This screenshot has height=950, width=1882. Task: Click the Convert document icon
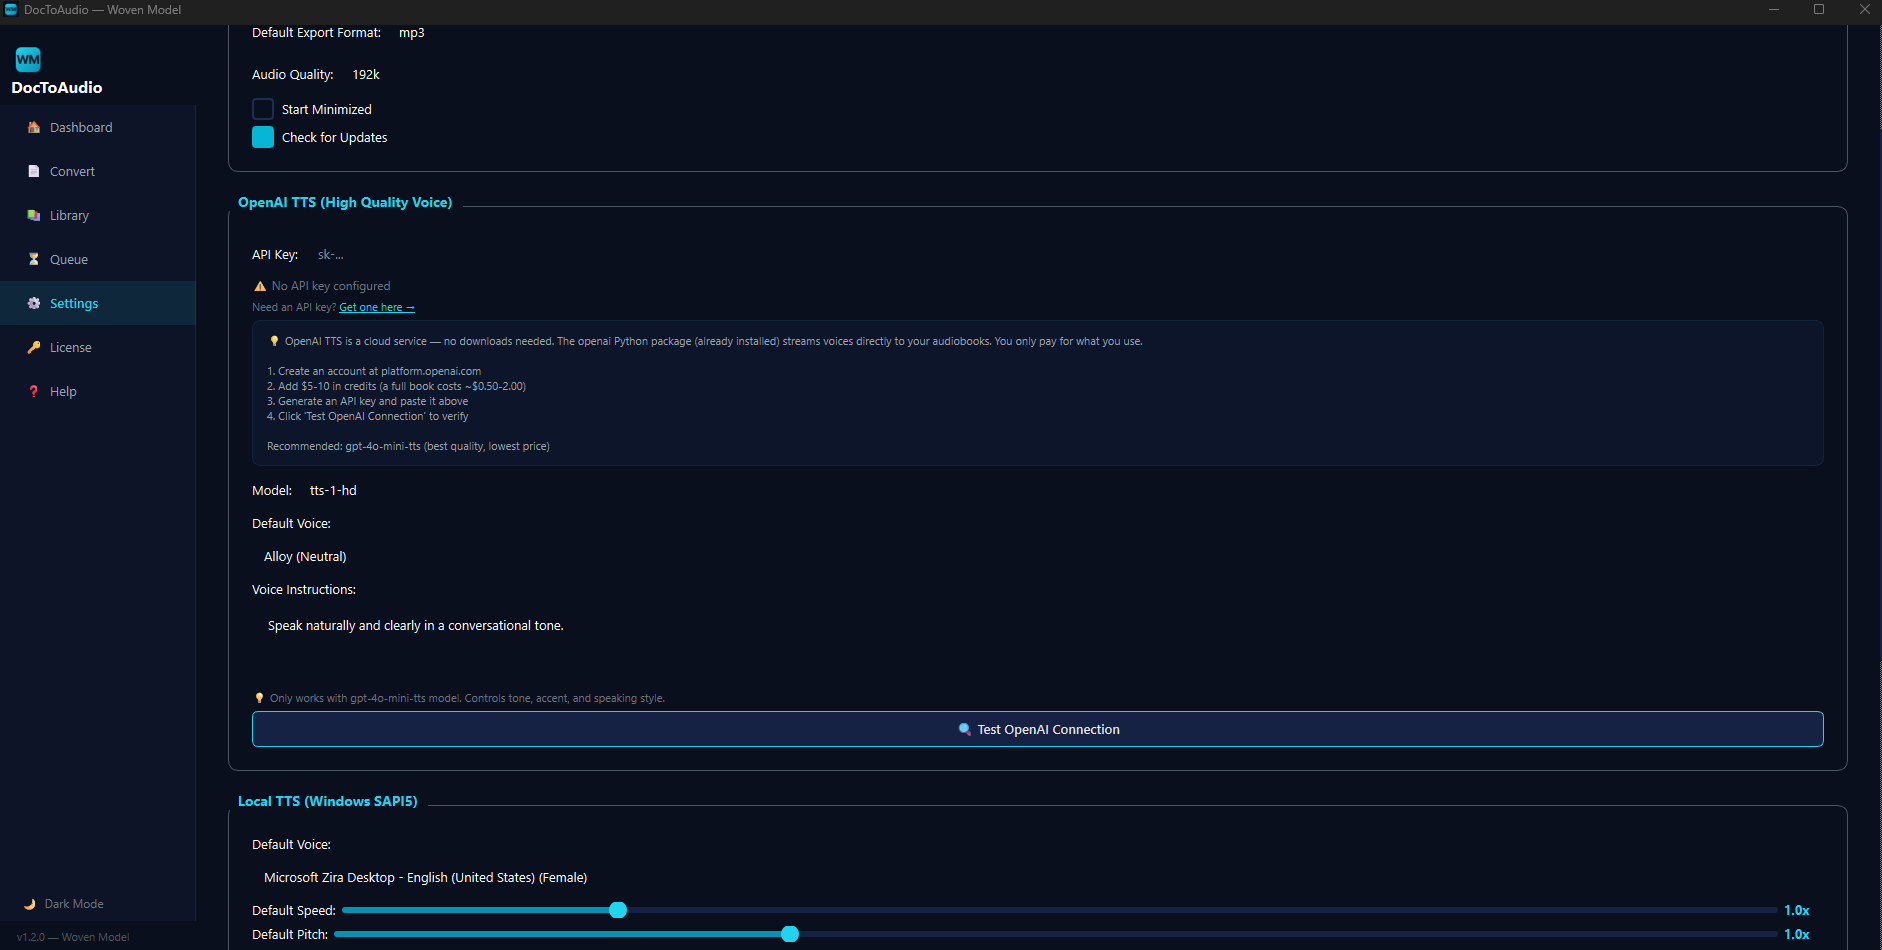coord(34,171)
